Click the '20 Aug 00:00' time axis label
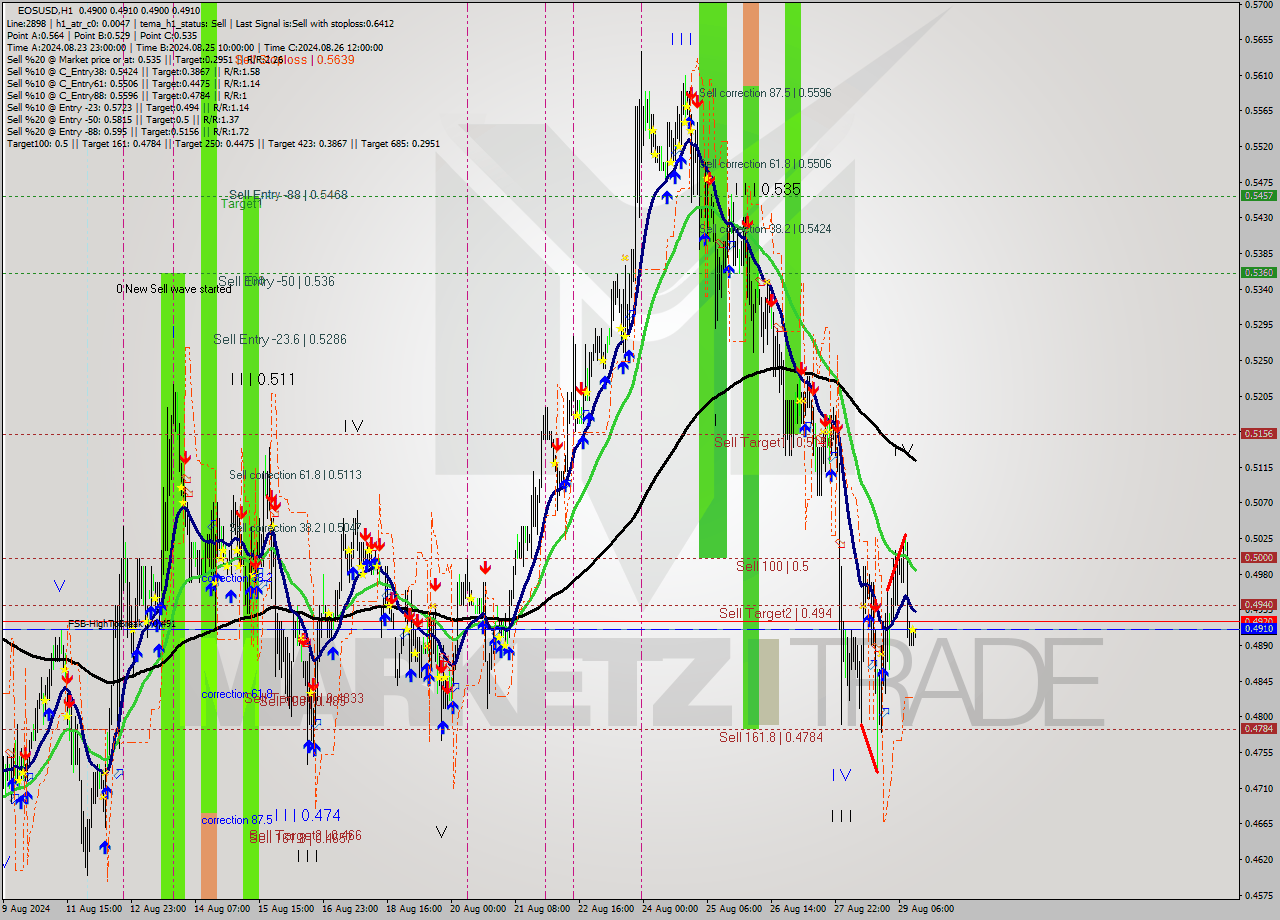The height and width of the screenshot is (920, 1280). [x=478, y=909]
